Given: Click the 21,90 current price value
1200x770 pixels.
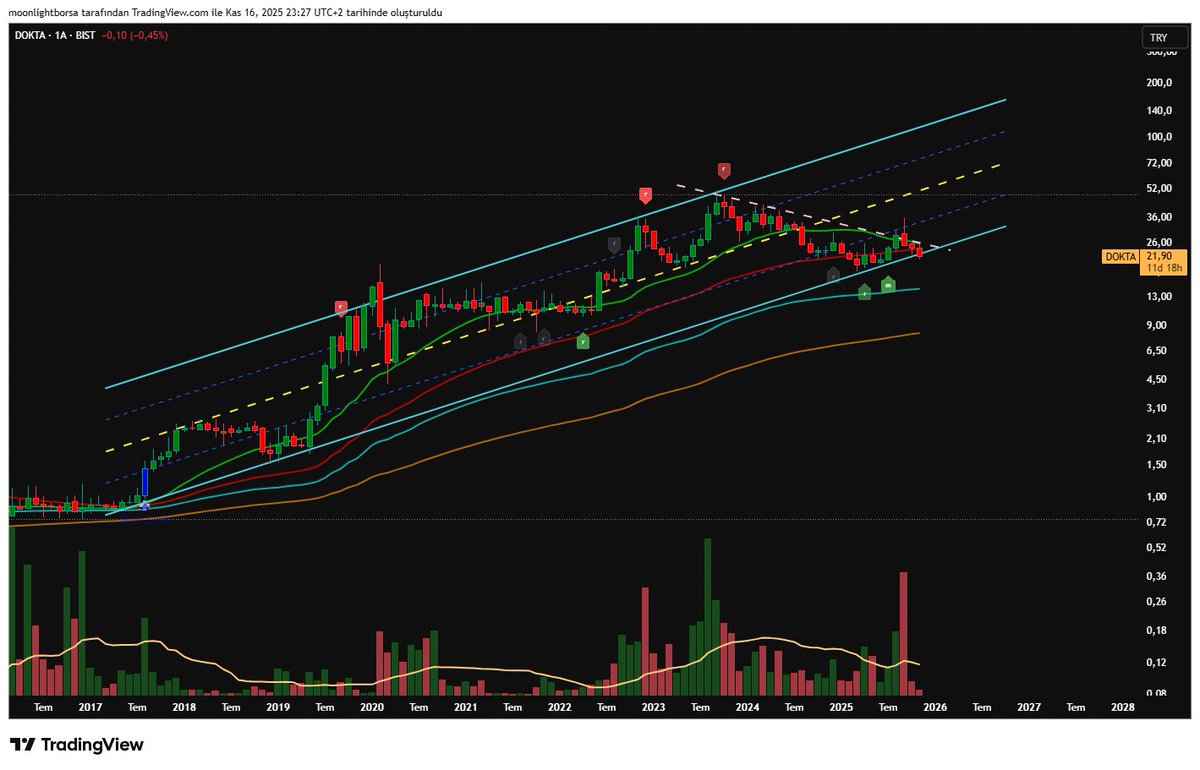Looking at the screenshot, I should click(1160, 257).
